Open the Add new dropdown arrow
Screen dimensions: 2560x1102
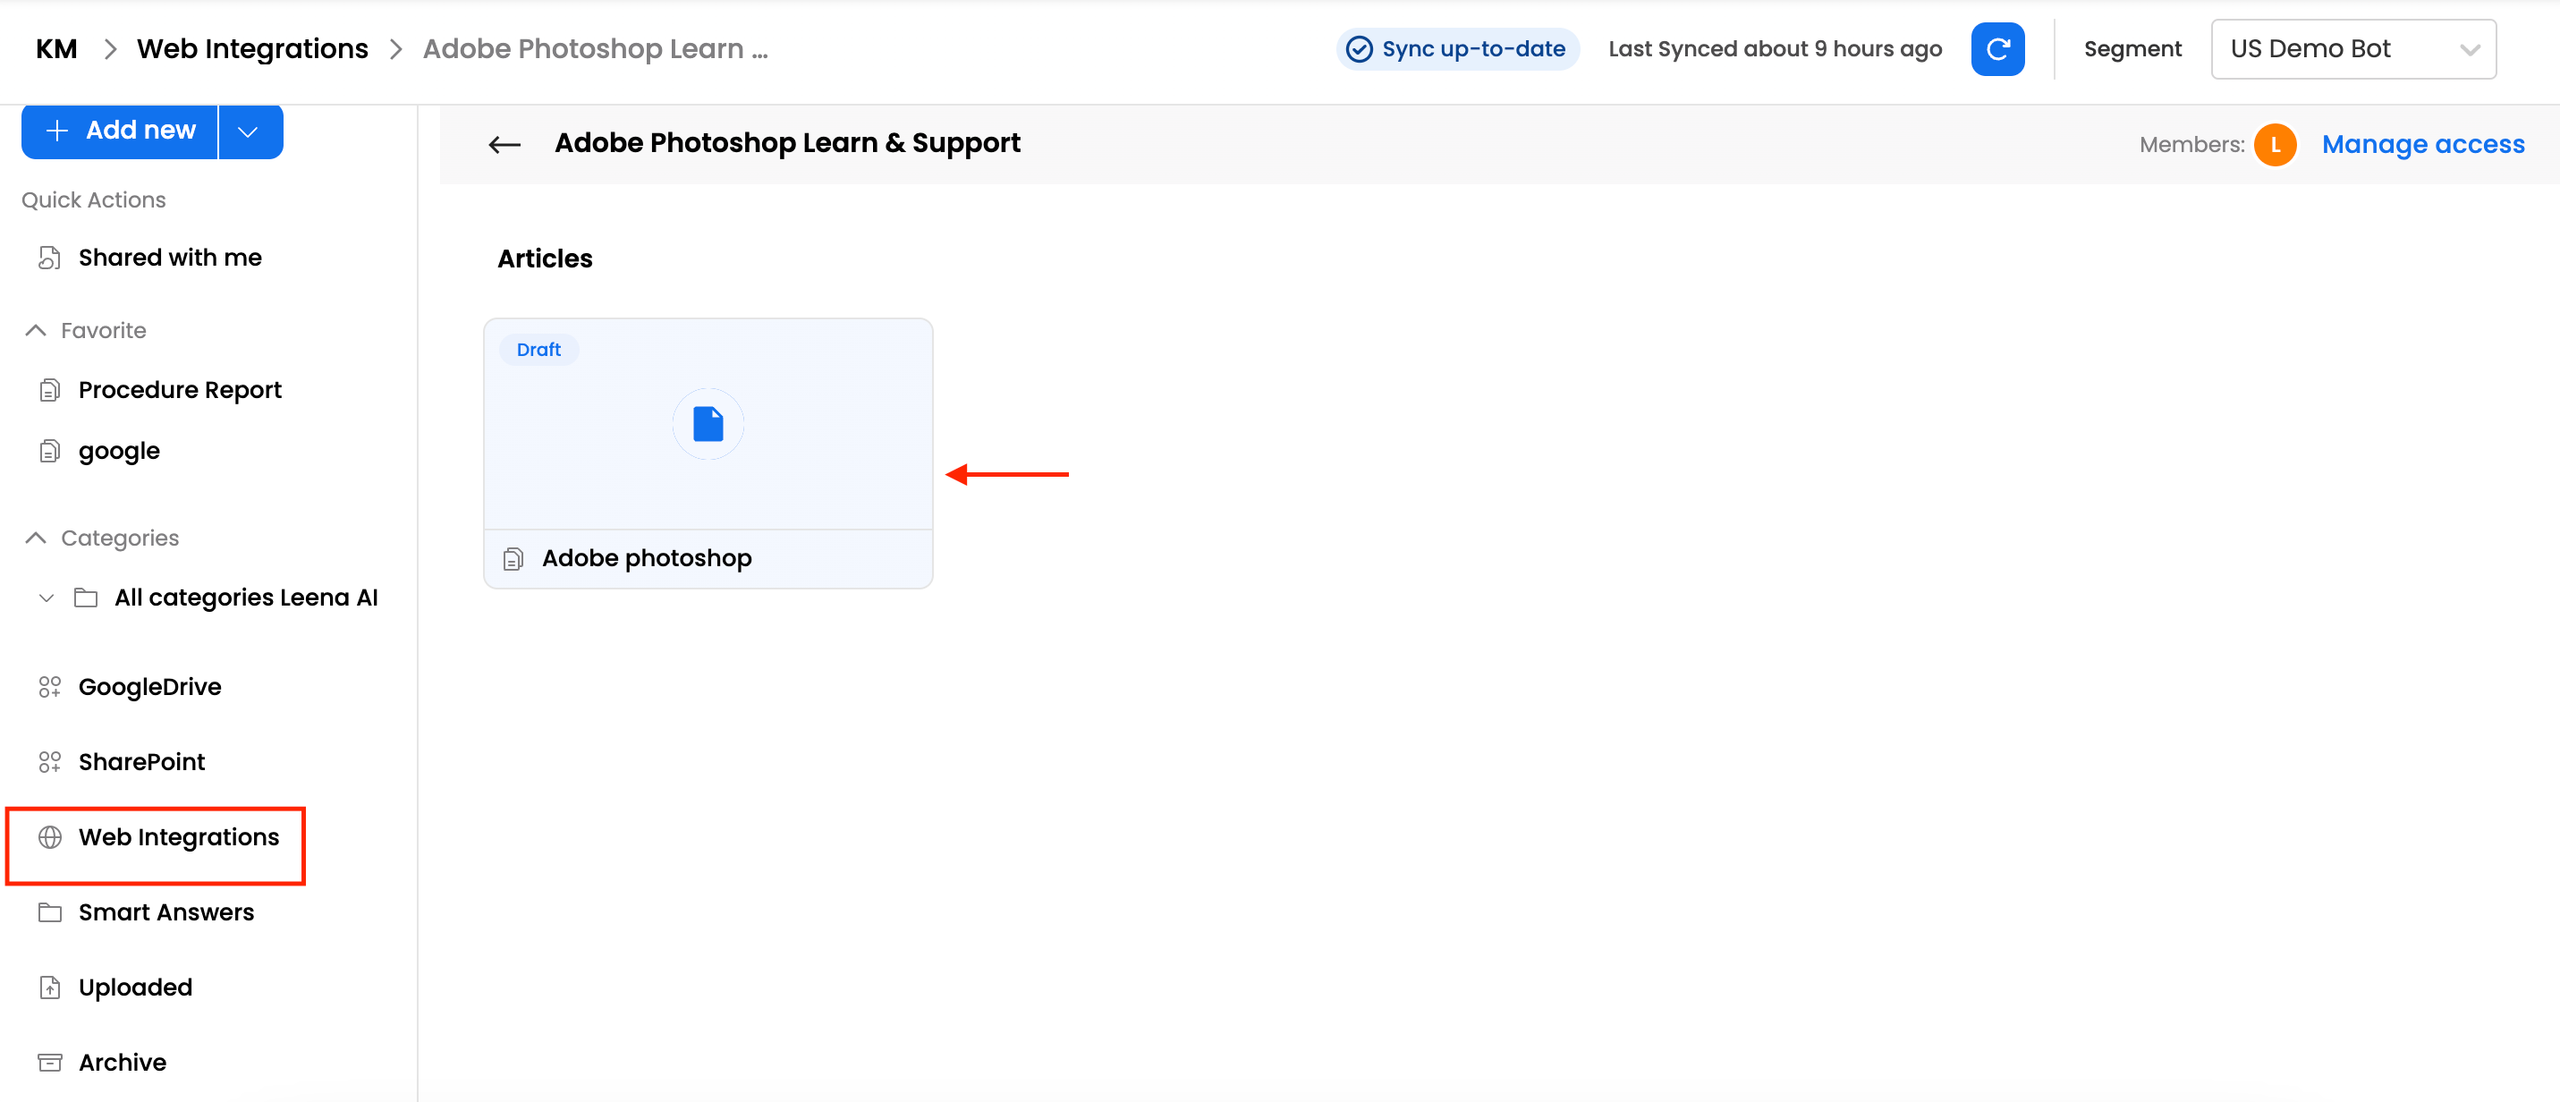[249, 131]
